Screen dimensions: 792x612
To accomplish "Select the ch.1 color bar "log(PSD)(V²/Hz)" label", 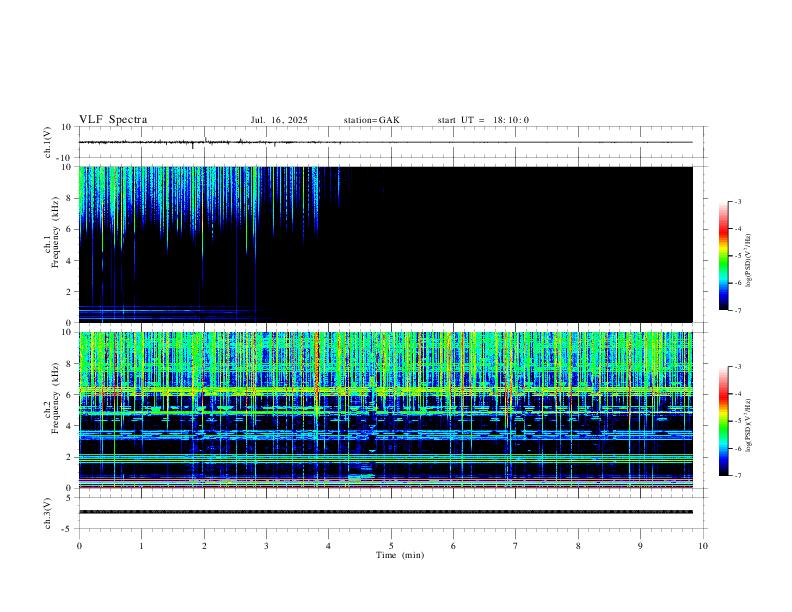I will 749,260.
